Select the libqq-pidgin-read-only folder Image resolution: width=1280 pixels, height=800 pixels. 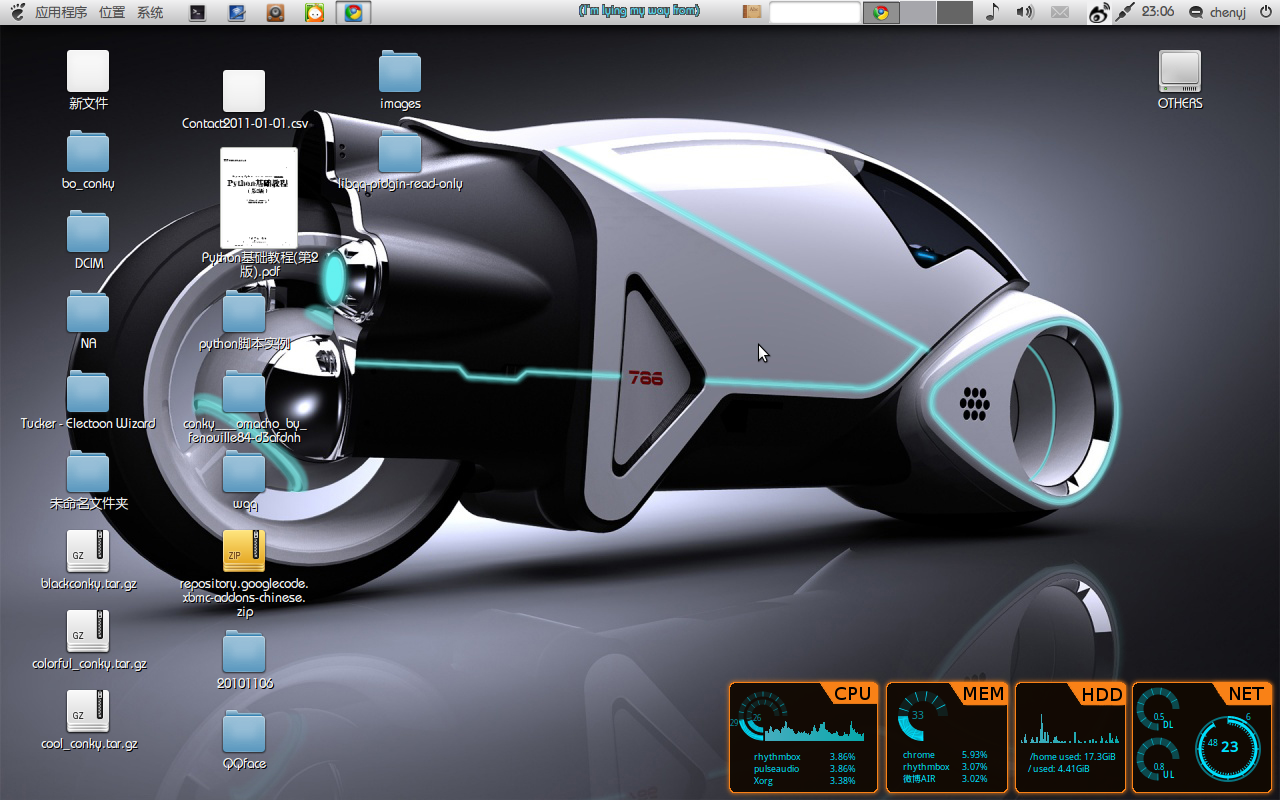pyautogui.click(x=400, y=160)
